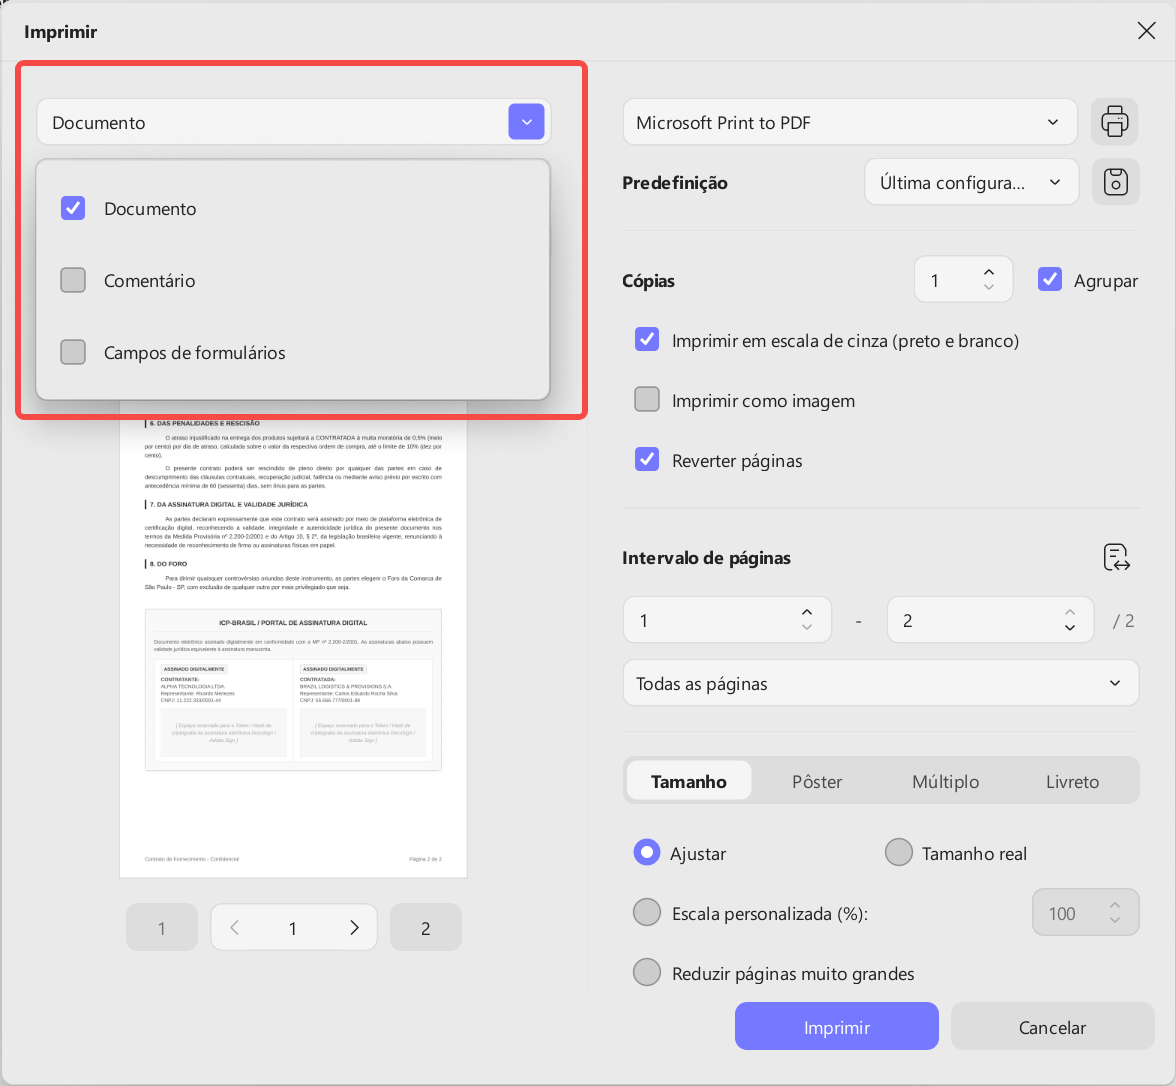Click the Imprimir button
The width and height of the screenshot is (1176, 1086).
pos(836,1027)
